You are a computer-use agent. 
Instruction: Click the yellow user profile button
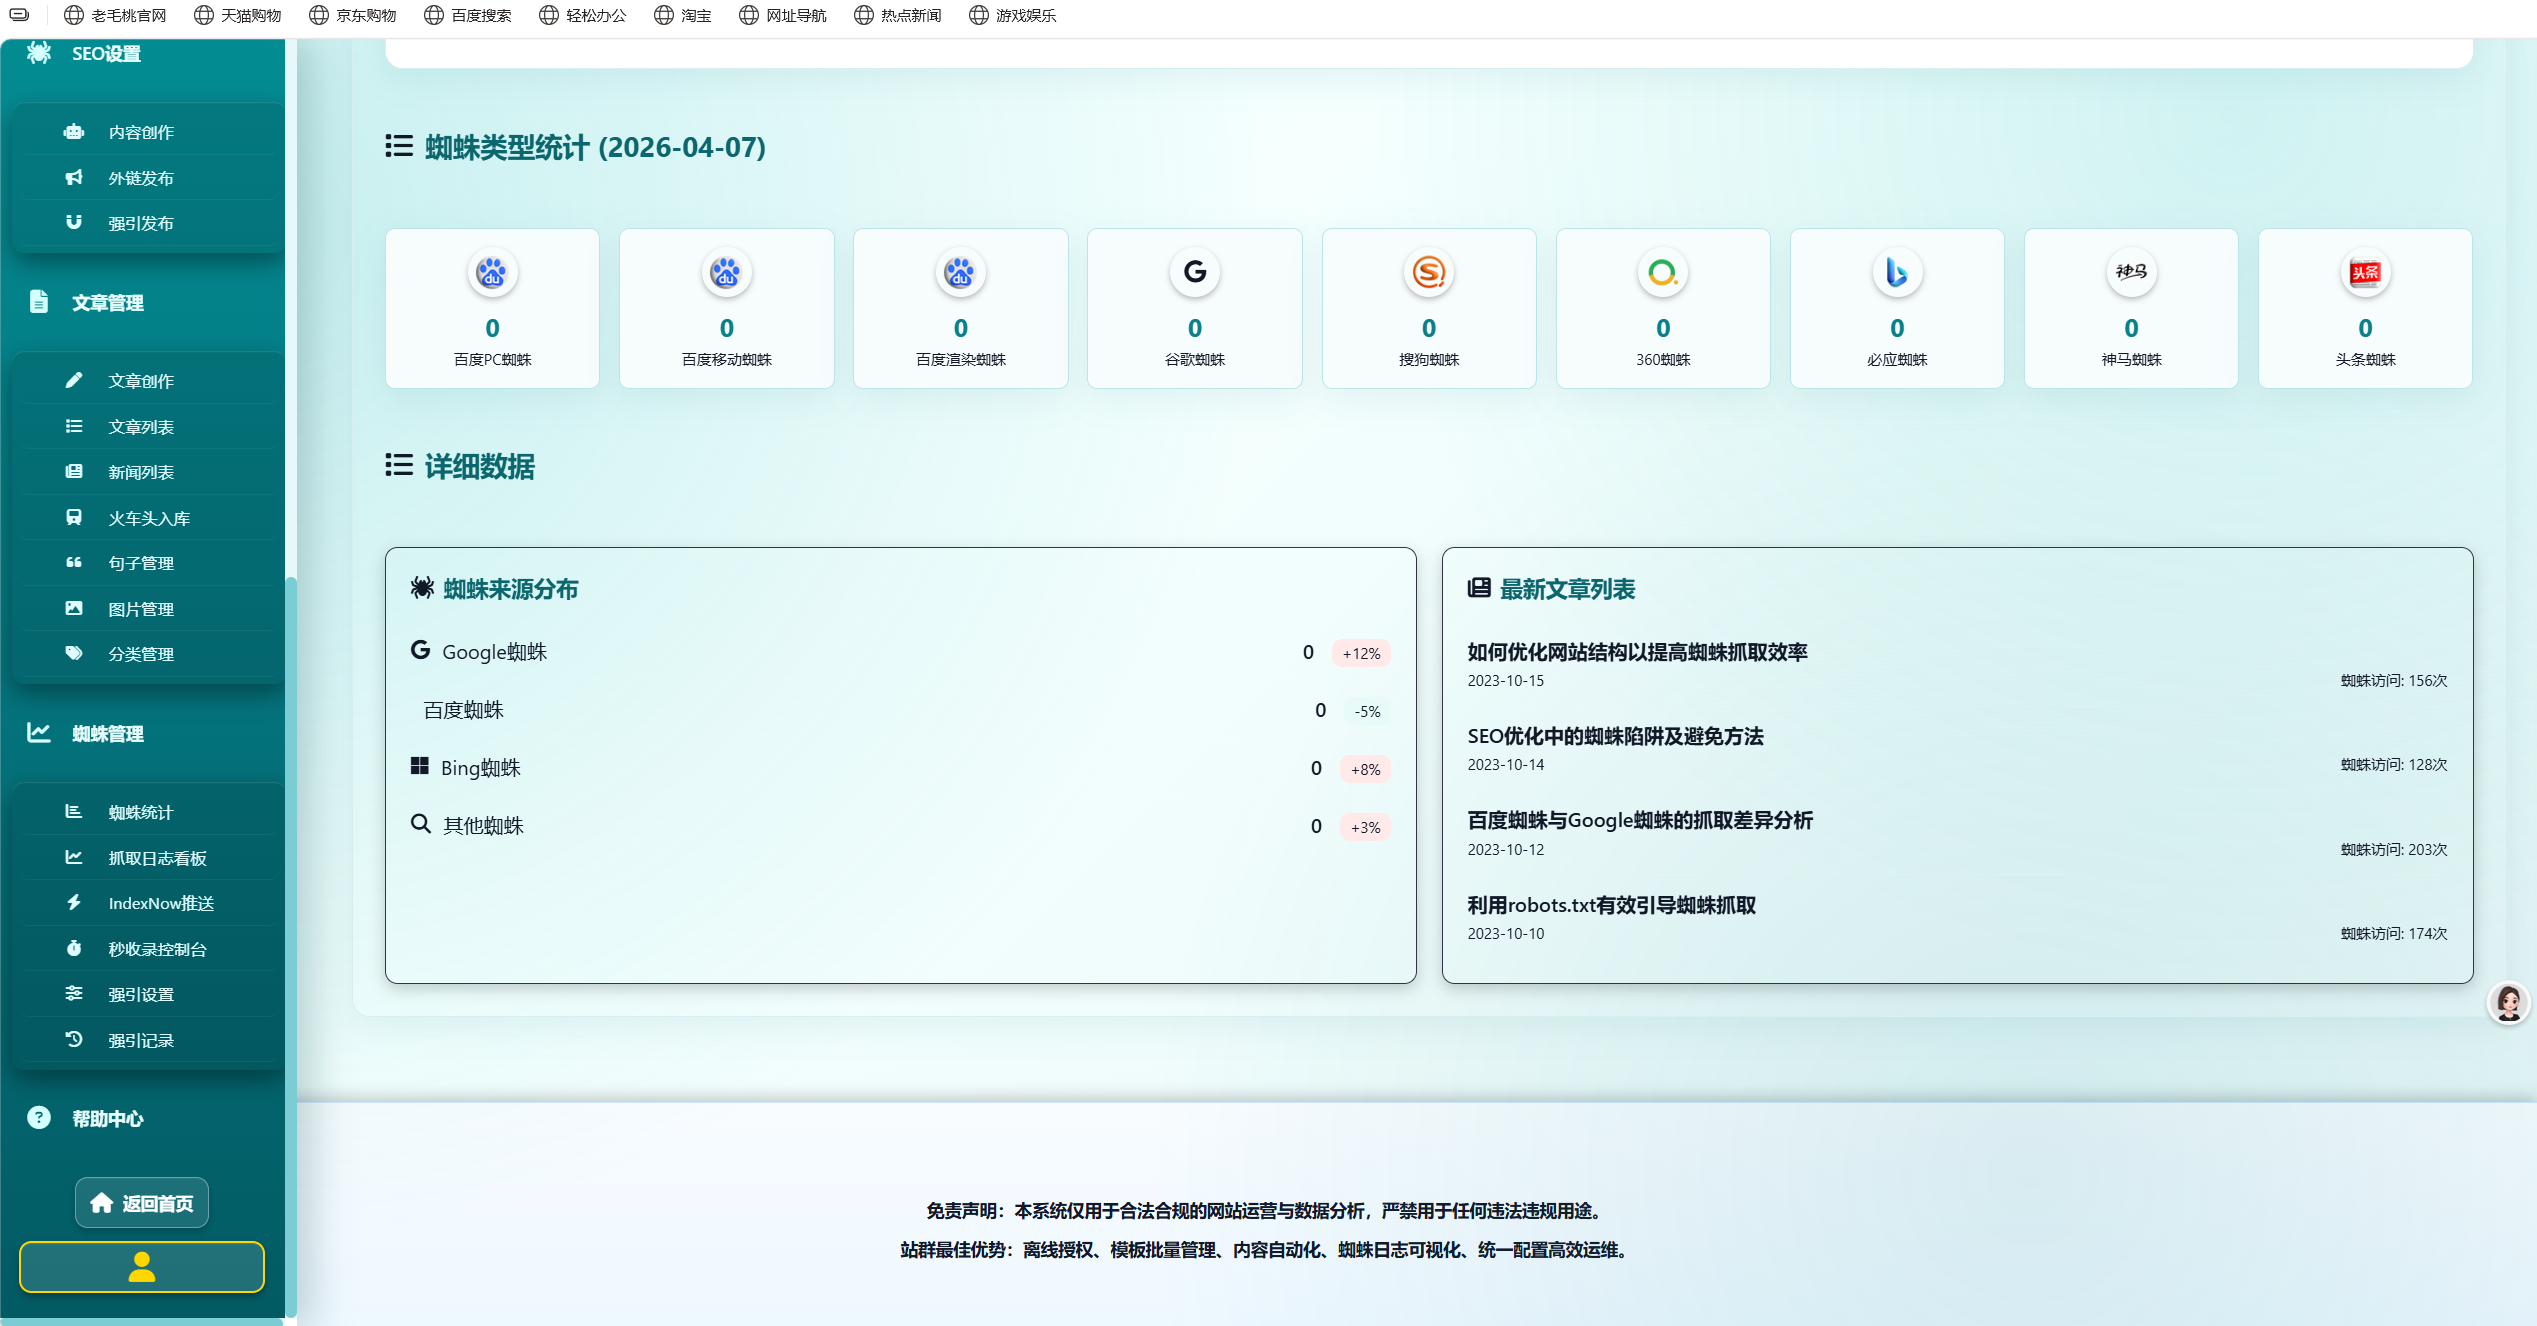[x=142, y=1267]
